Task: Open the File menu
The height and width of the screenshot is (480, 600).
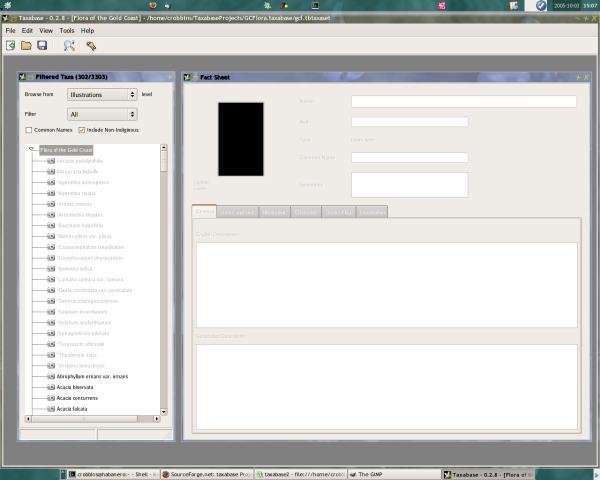Action: [x=10, y=31]
